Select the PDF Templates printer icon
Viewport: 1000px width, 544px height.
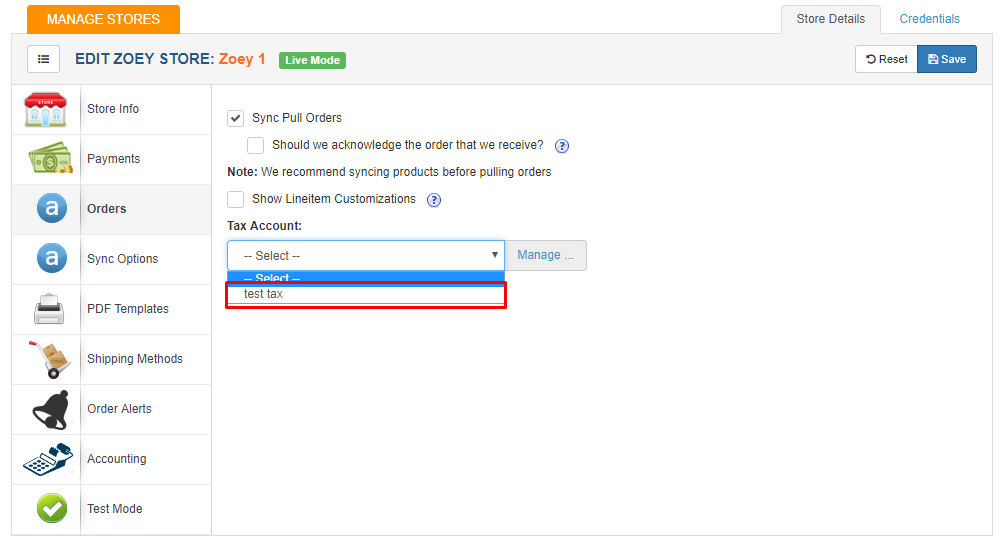(x=49, y=309)
